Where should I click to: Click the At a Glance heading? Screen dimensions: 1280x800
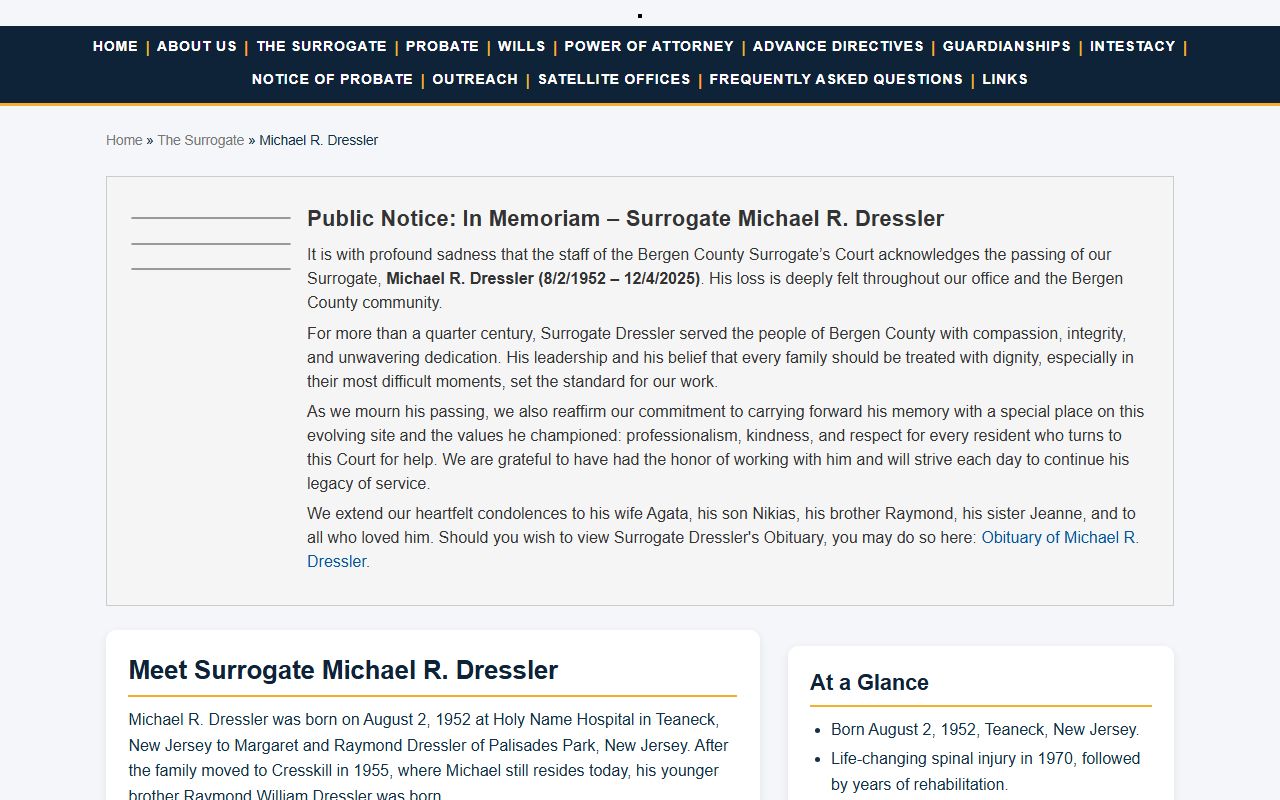point(869,682)
